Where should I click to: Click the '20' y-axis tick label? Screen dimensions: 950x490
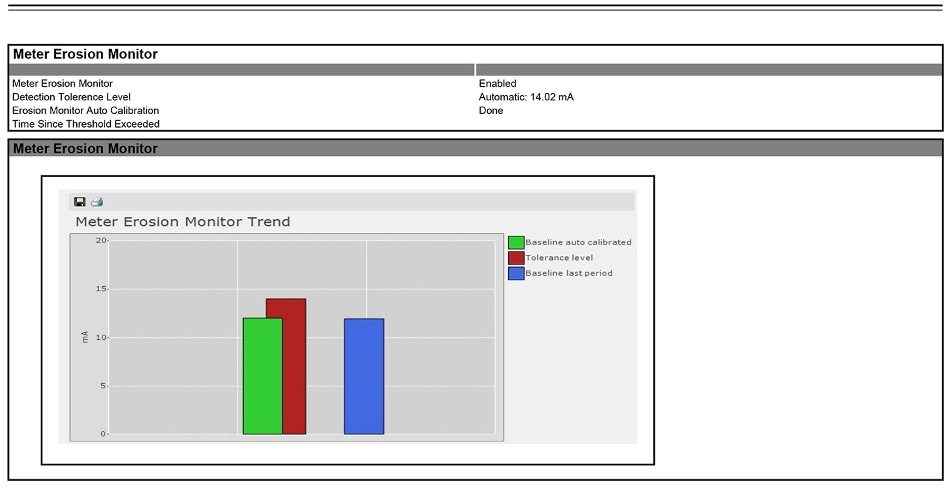[101, 240]
